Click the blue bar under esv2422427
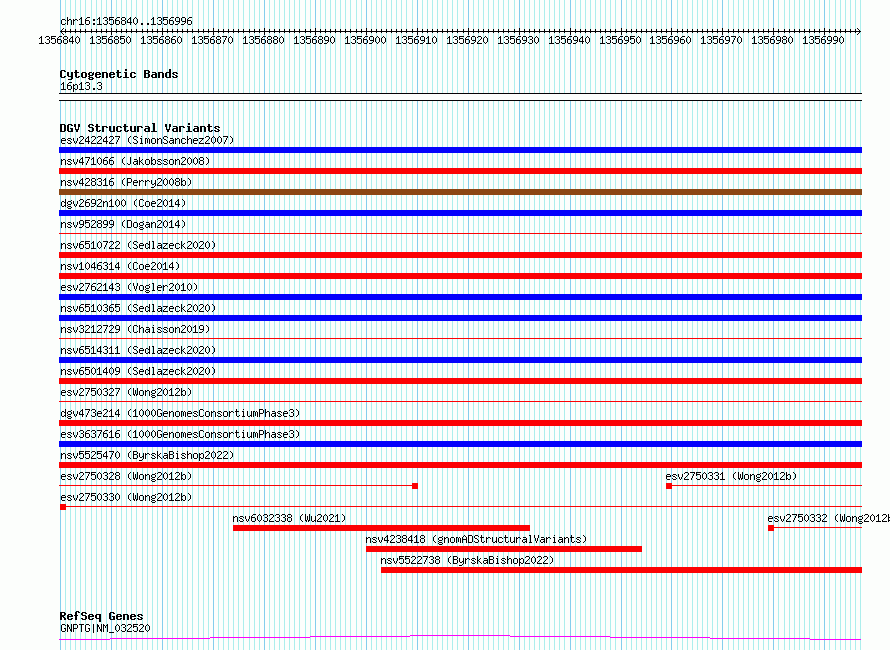Viewport: 890px width, 650px height. pyautogui.click(x=460, y=150)
